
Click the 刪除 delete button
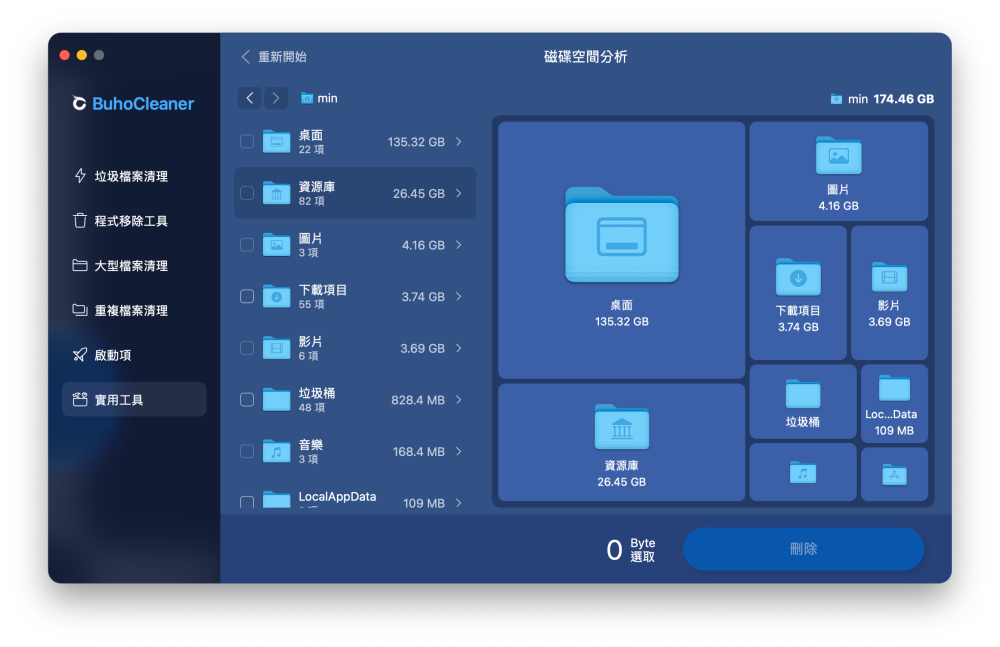pyautogui.click(x=804, y=549)
